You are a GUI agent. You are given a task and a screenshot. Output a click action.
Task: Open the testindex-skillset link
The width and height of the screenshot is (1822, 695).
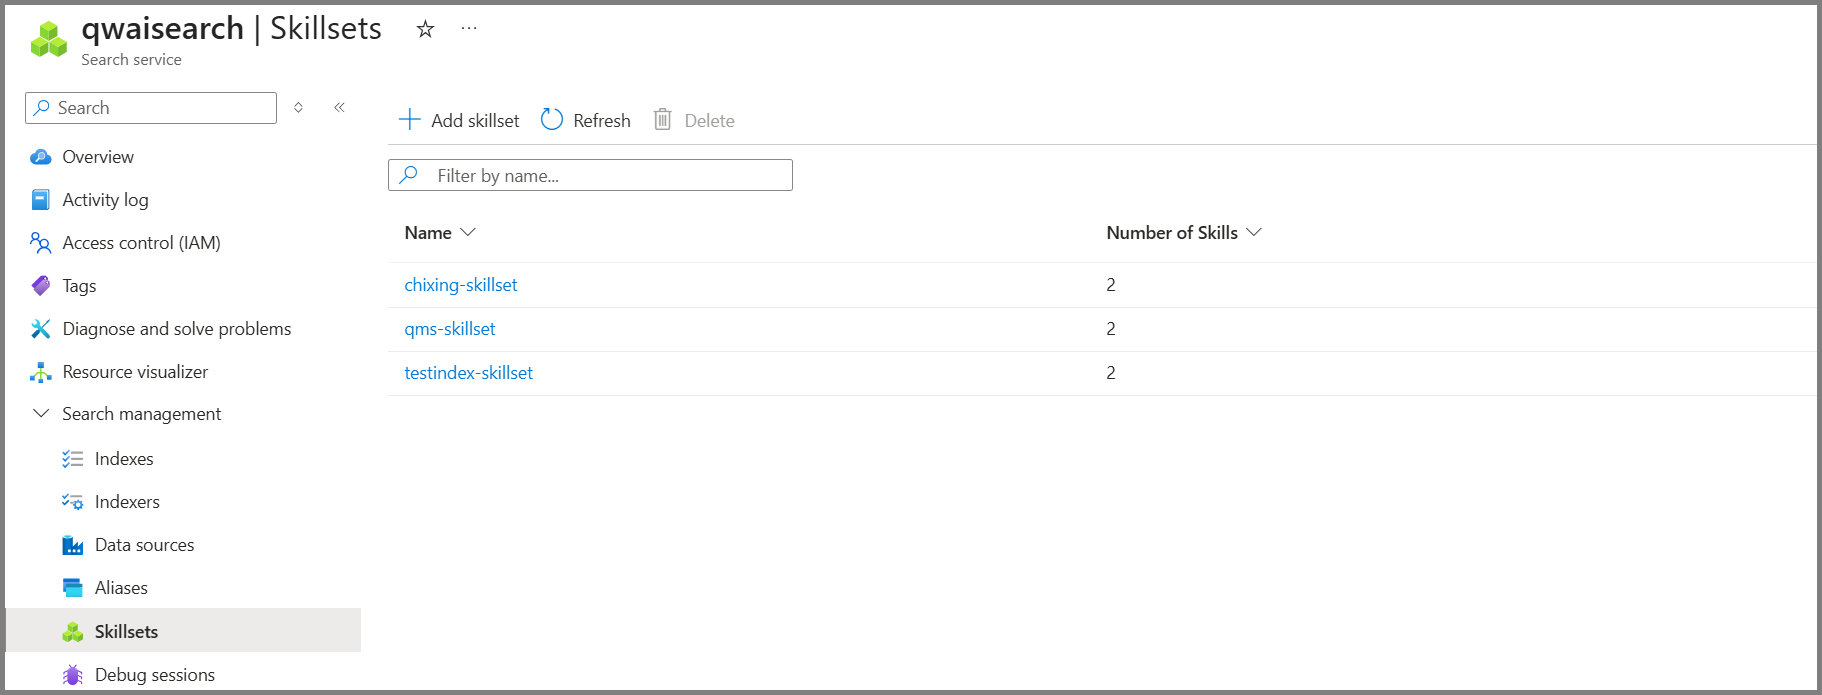pyautogui.click(x=468, y=373)
